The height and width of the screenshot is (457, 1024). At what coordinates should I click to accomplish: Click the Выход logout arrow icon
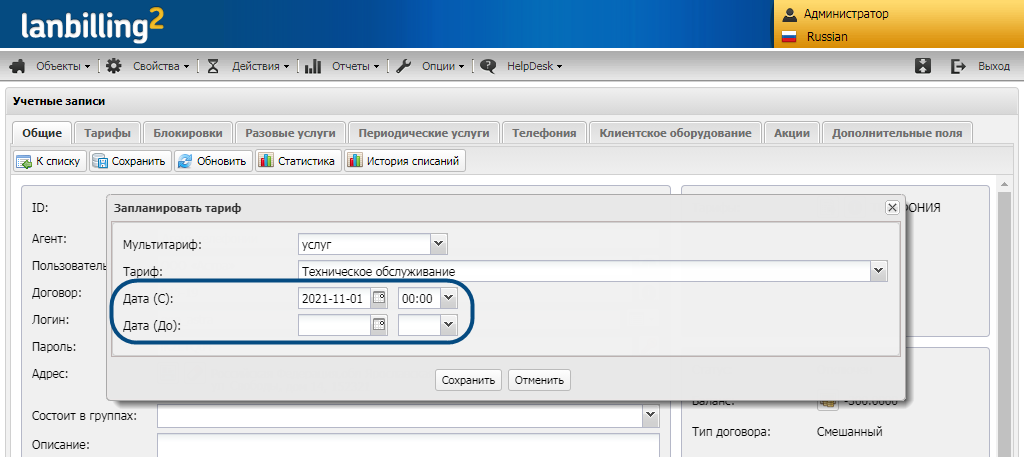958,66
